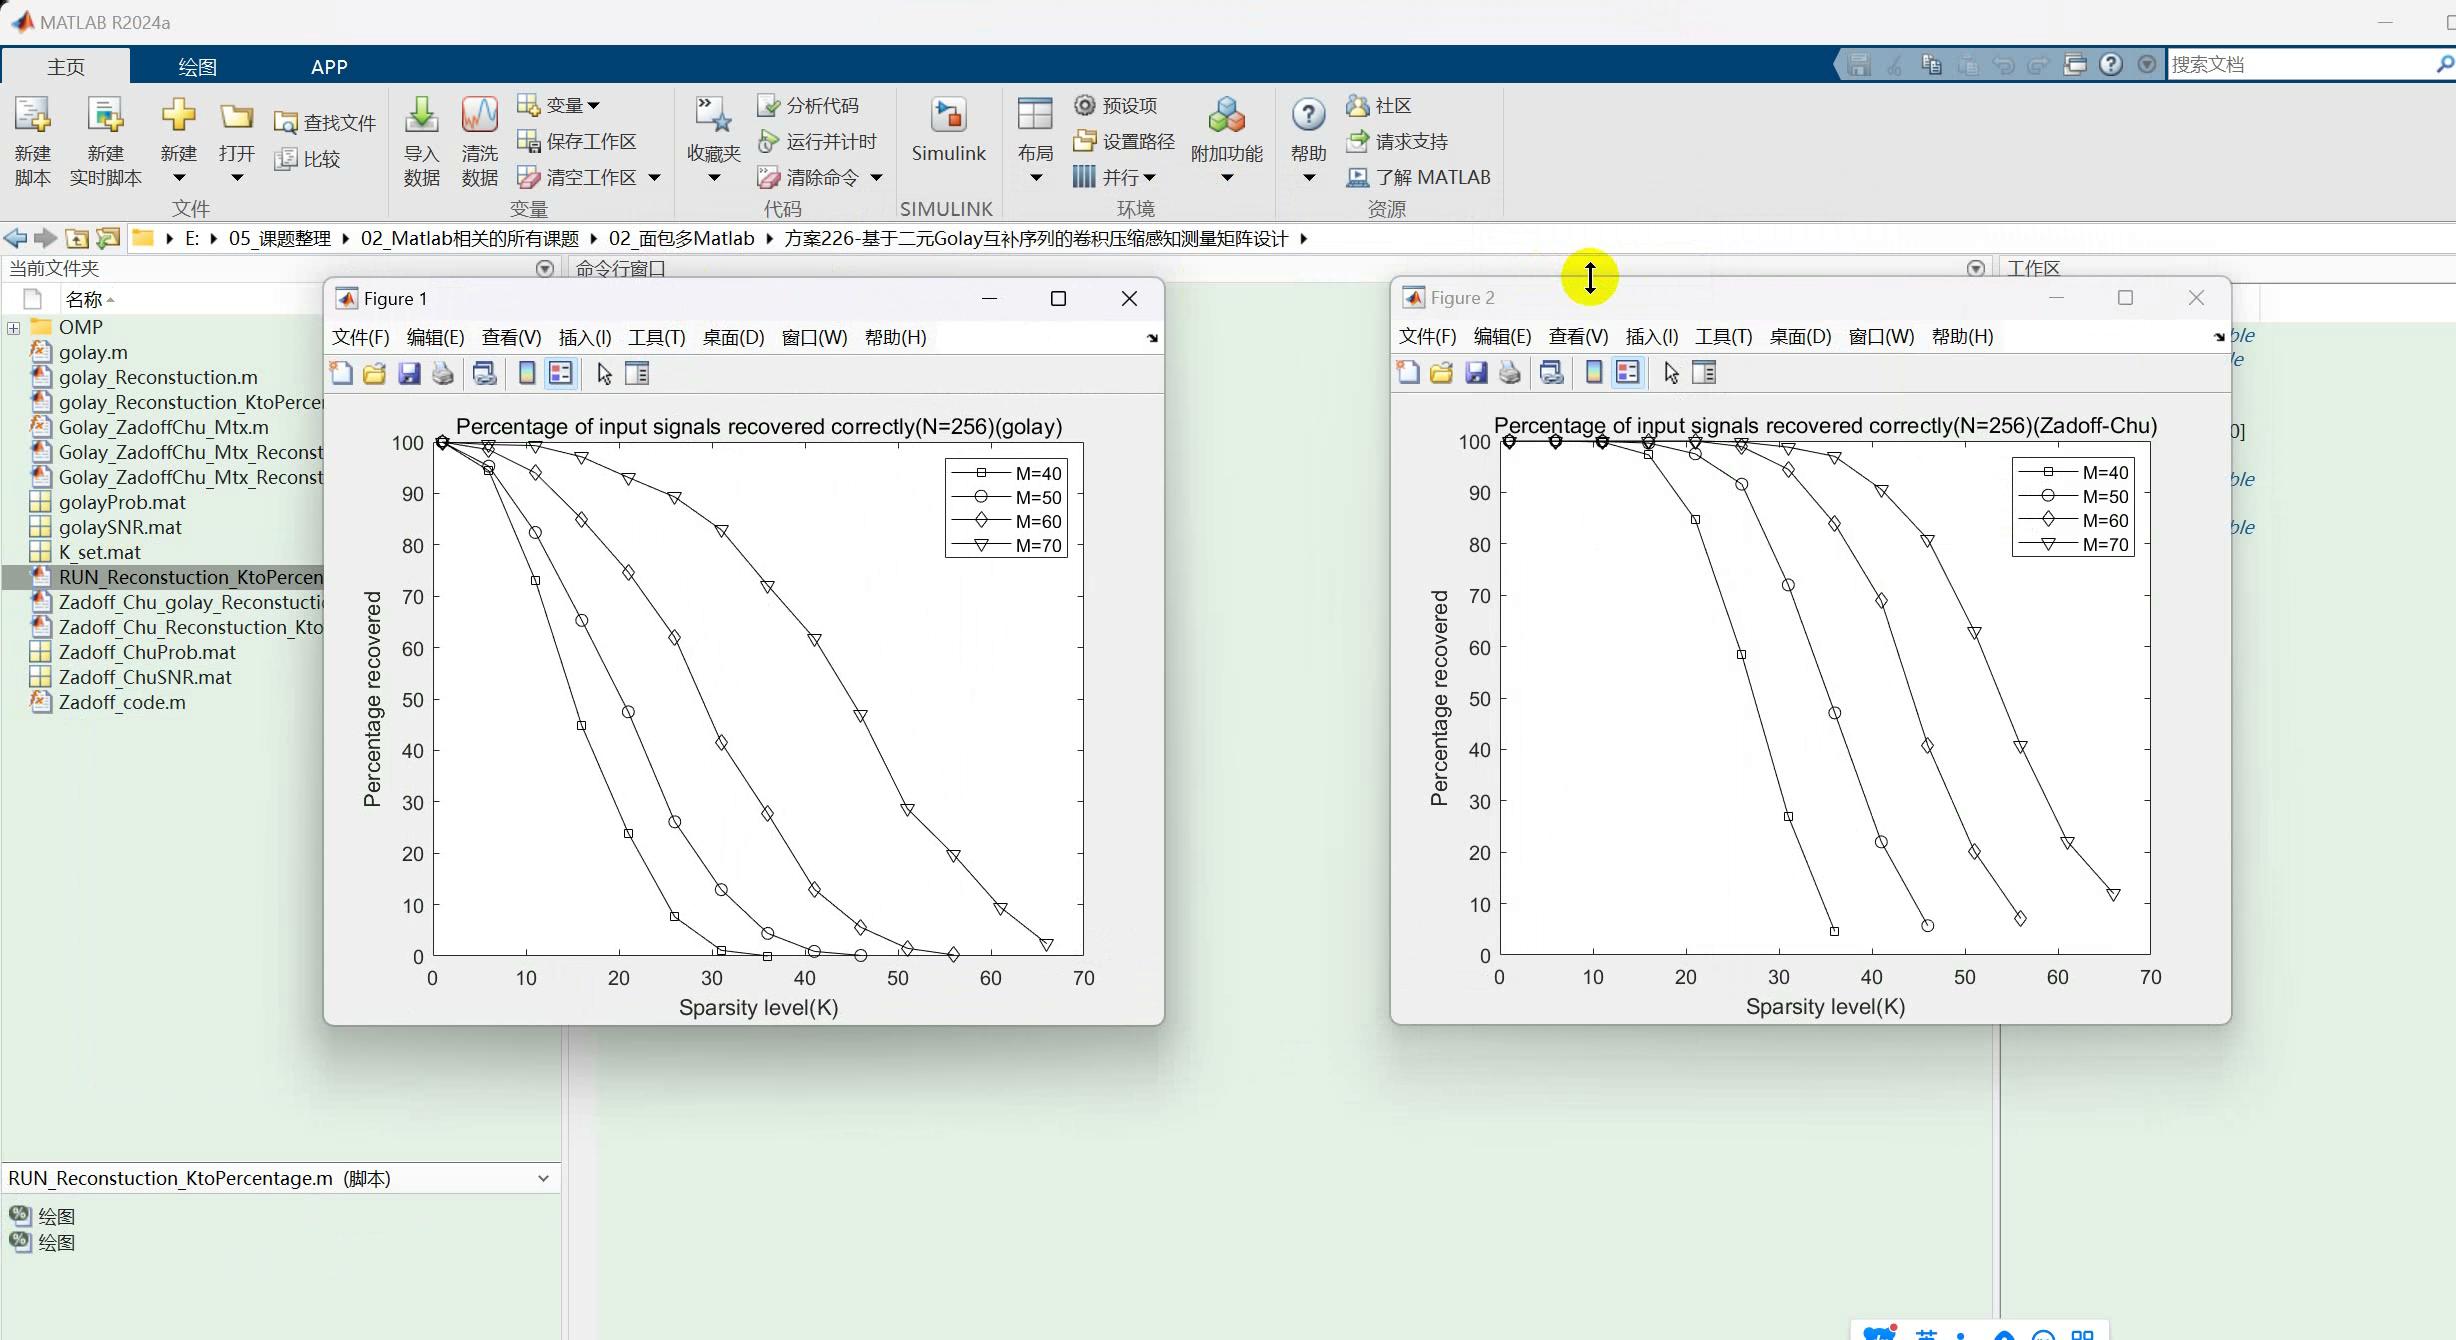This screenshot has height=1340, width=2456.
Task: Open the Insert menu in Figure 1
Action: pyautogui.click(x=584, y=338)
